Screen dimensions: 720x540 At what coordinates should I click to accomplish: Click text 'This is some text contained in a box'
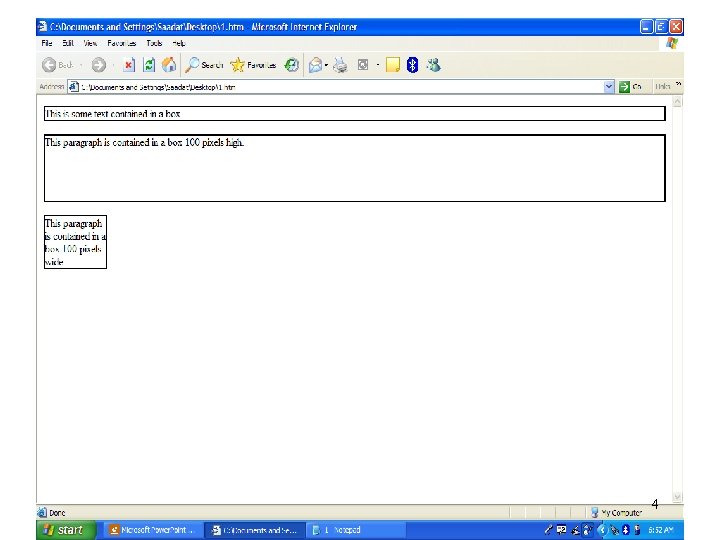click(x=113, y=114)
